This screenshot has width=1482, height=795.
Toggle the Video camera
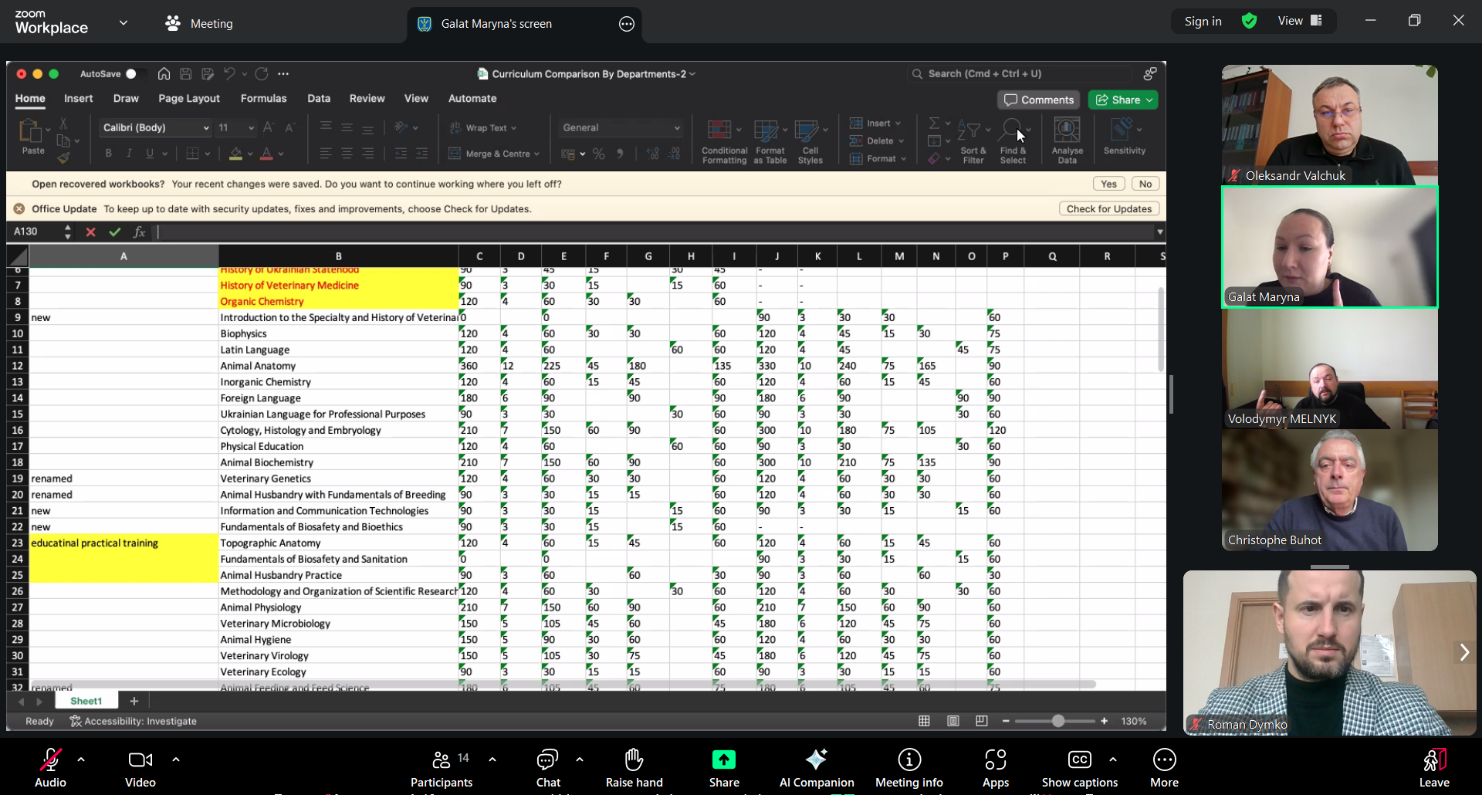pos(140,760)
